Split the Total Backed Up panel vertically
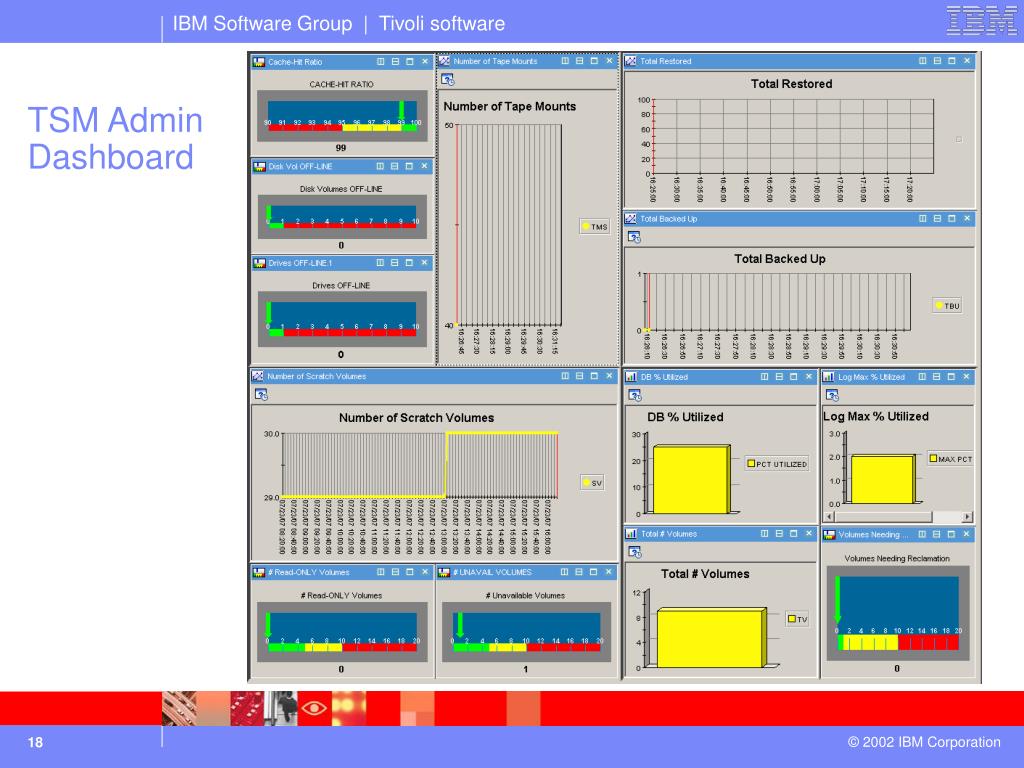This screenshot has height=768, width=1024. [923, 219]
